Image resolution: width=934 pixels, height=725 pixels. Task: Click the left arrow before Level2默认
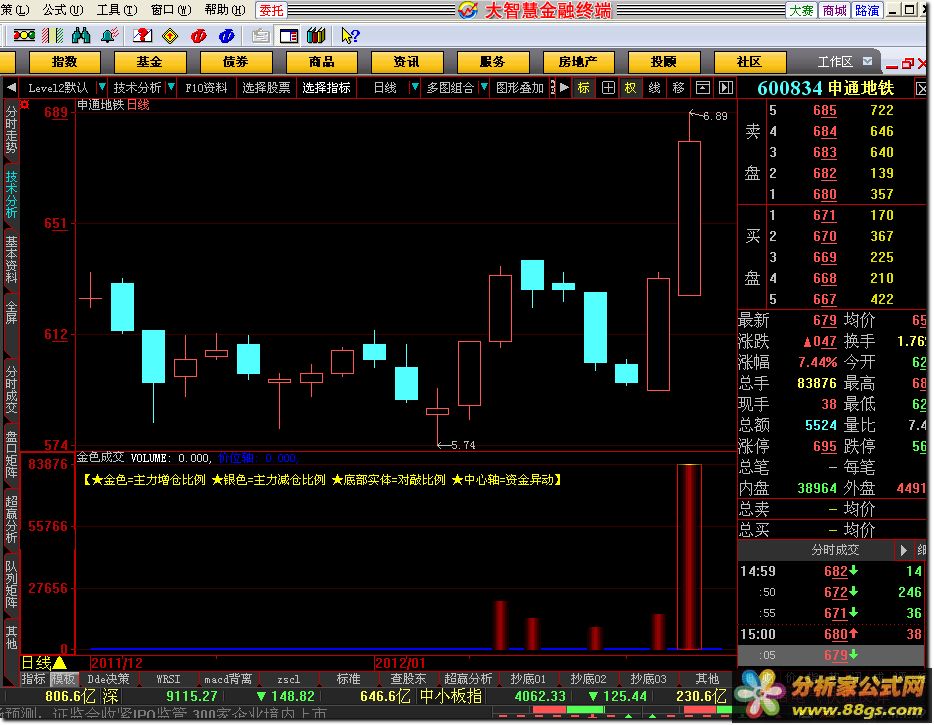[11, 88]
